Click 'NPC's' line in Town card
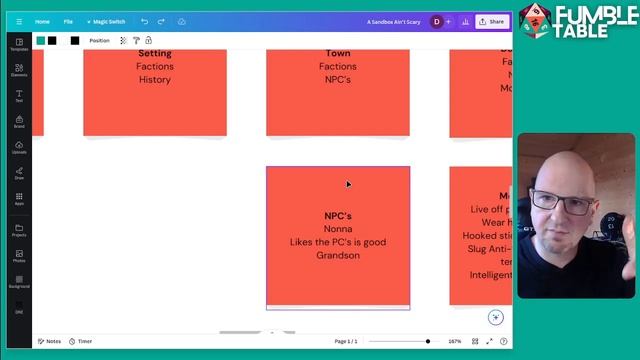The height and width of the screenshot is (360, 640). coord(338,80)
